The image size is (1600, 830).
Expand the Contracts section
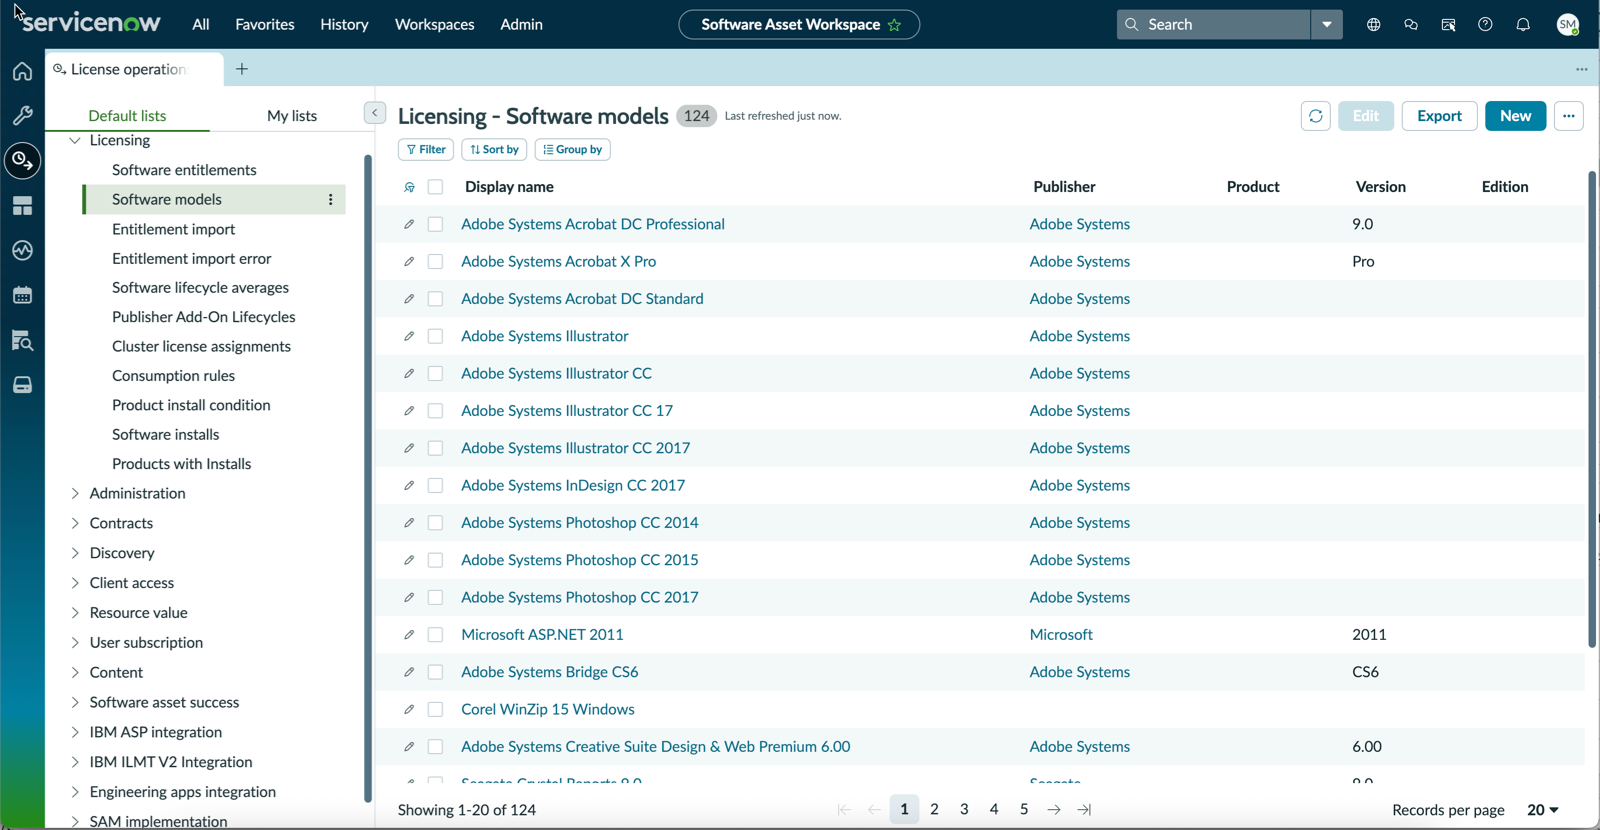coord(75,523)
